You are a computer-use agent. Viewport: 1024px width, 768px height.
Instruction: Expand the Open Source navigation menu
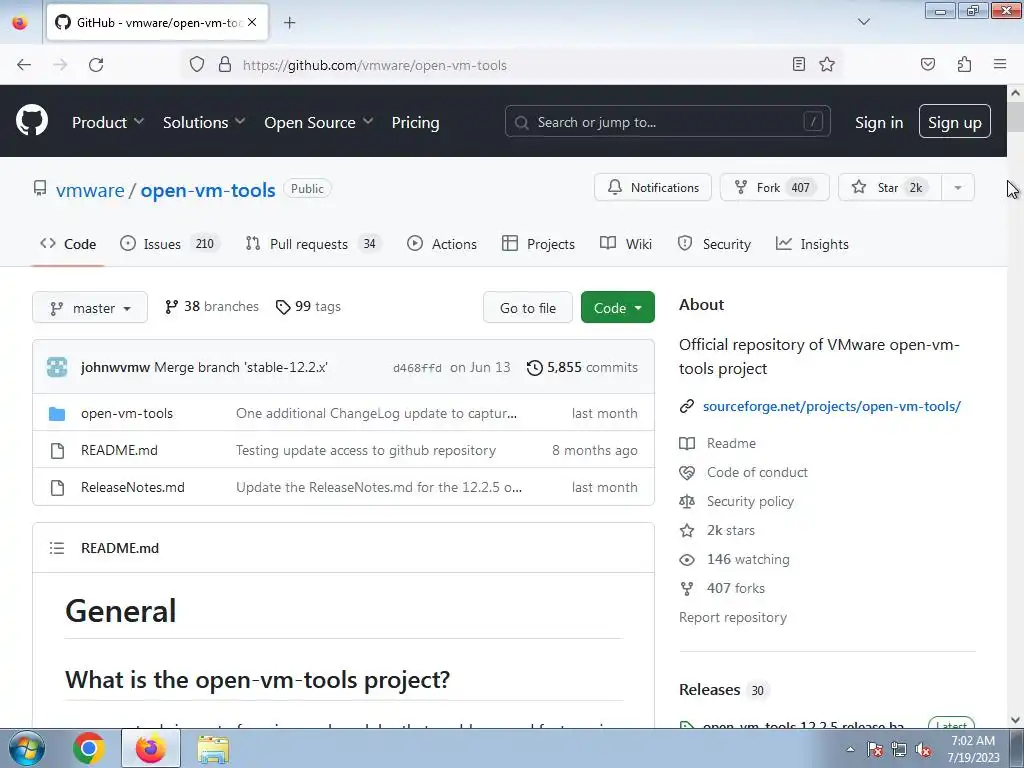point(319,122)
